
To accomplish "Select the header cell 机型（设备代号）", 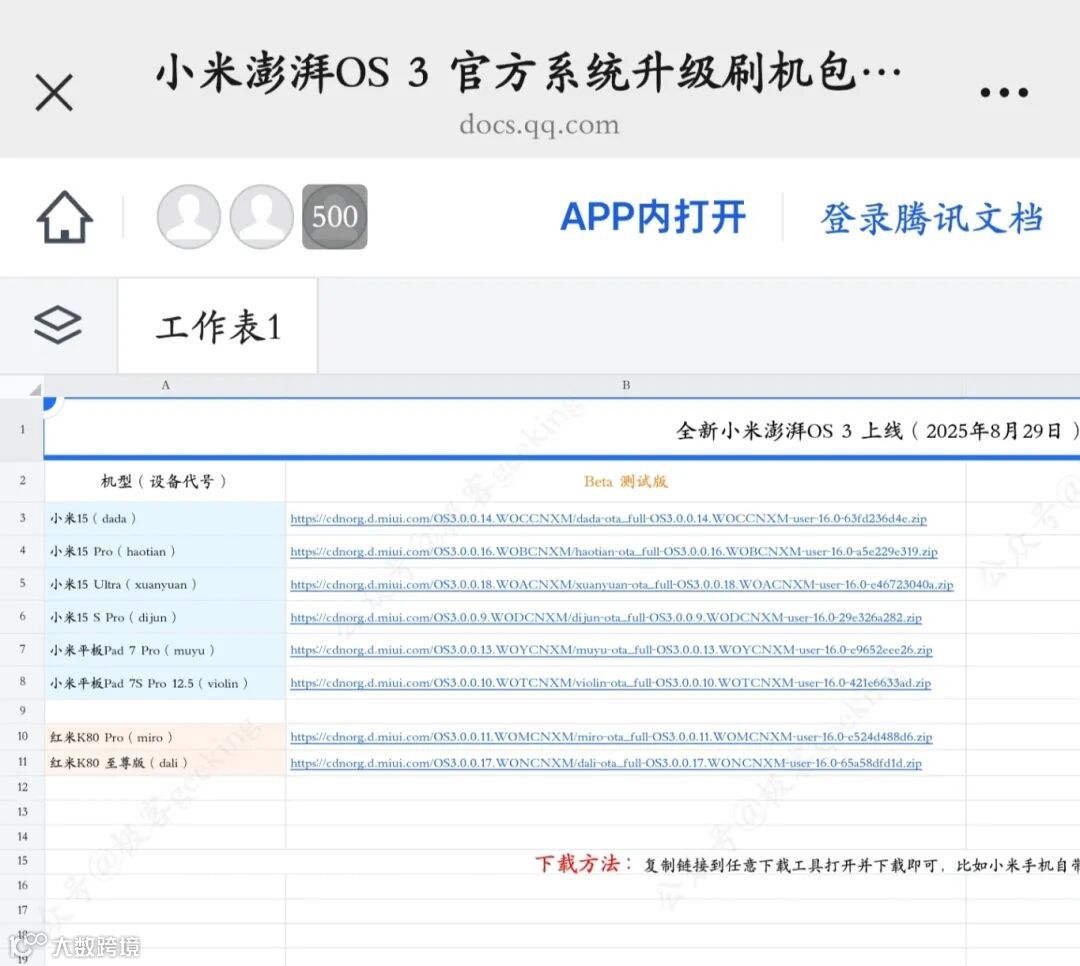I will click(x=165, y=481).
